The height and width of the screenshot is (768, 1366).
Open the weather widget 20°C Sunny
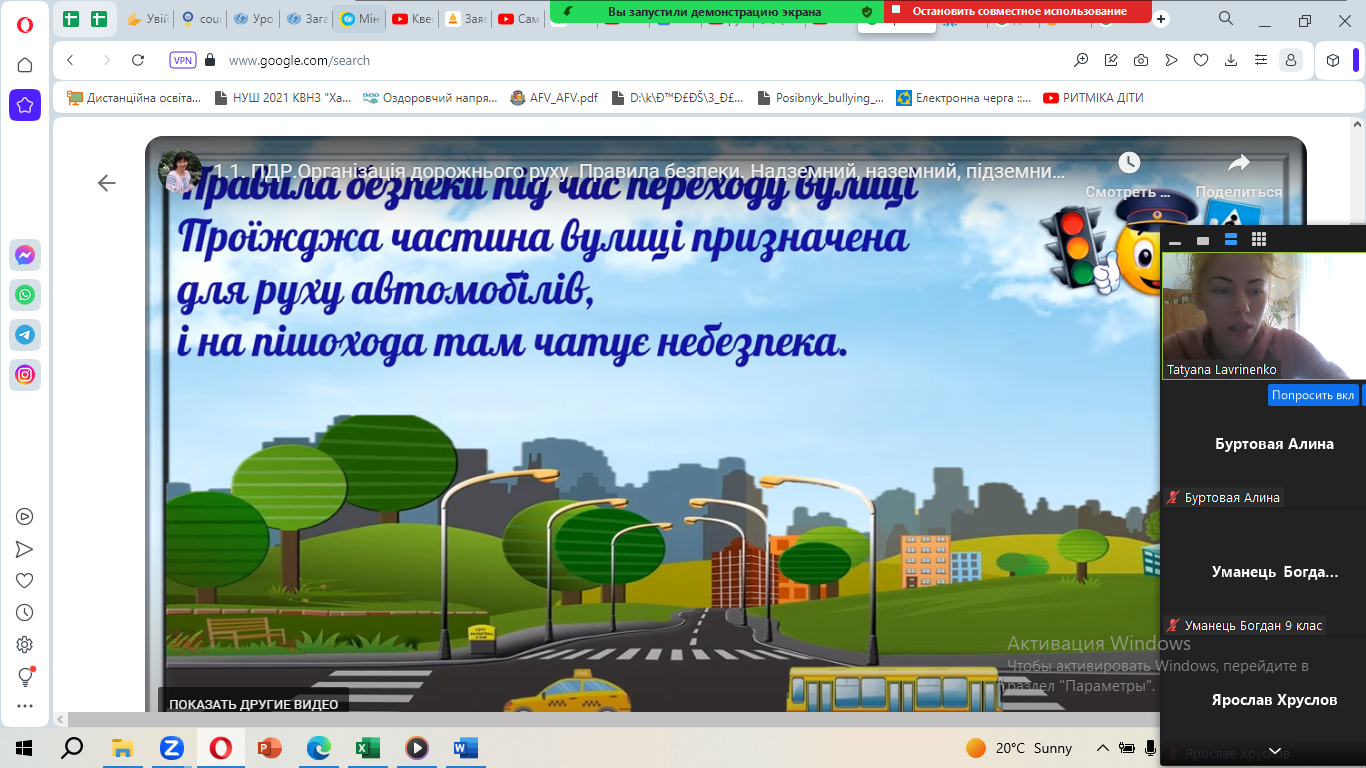(1019, 748)
